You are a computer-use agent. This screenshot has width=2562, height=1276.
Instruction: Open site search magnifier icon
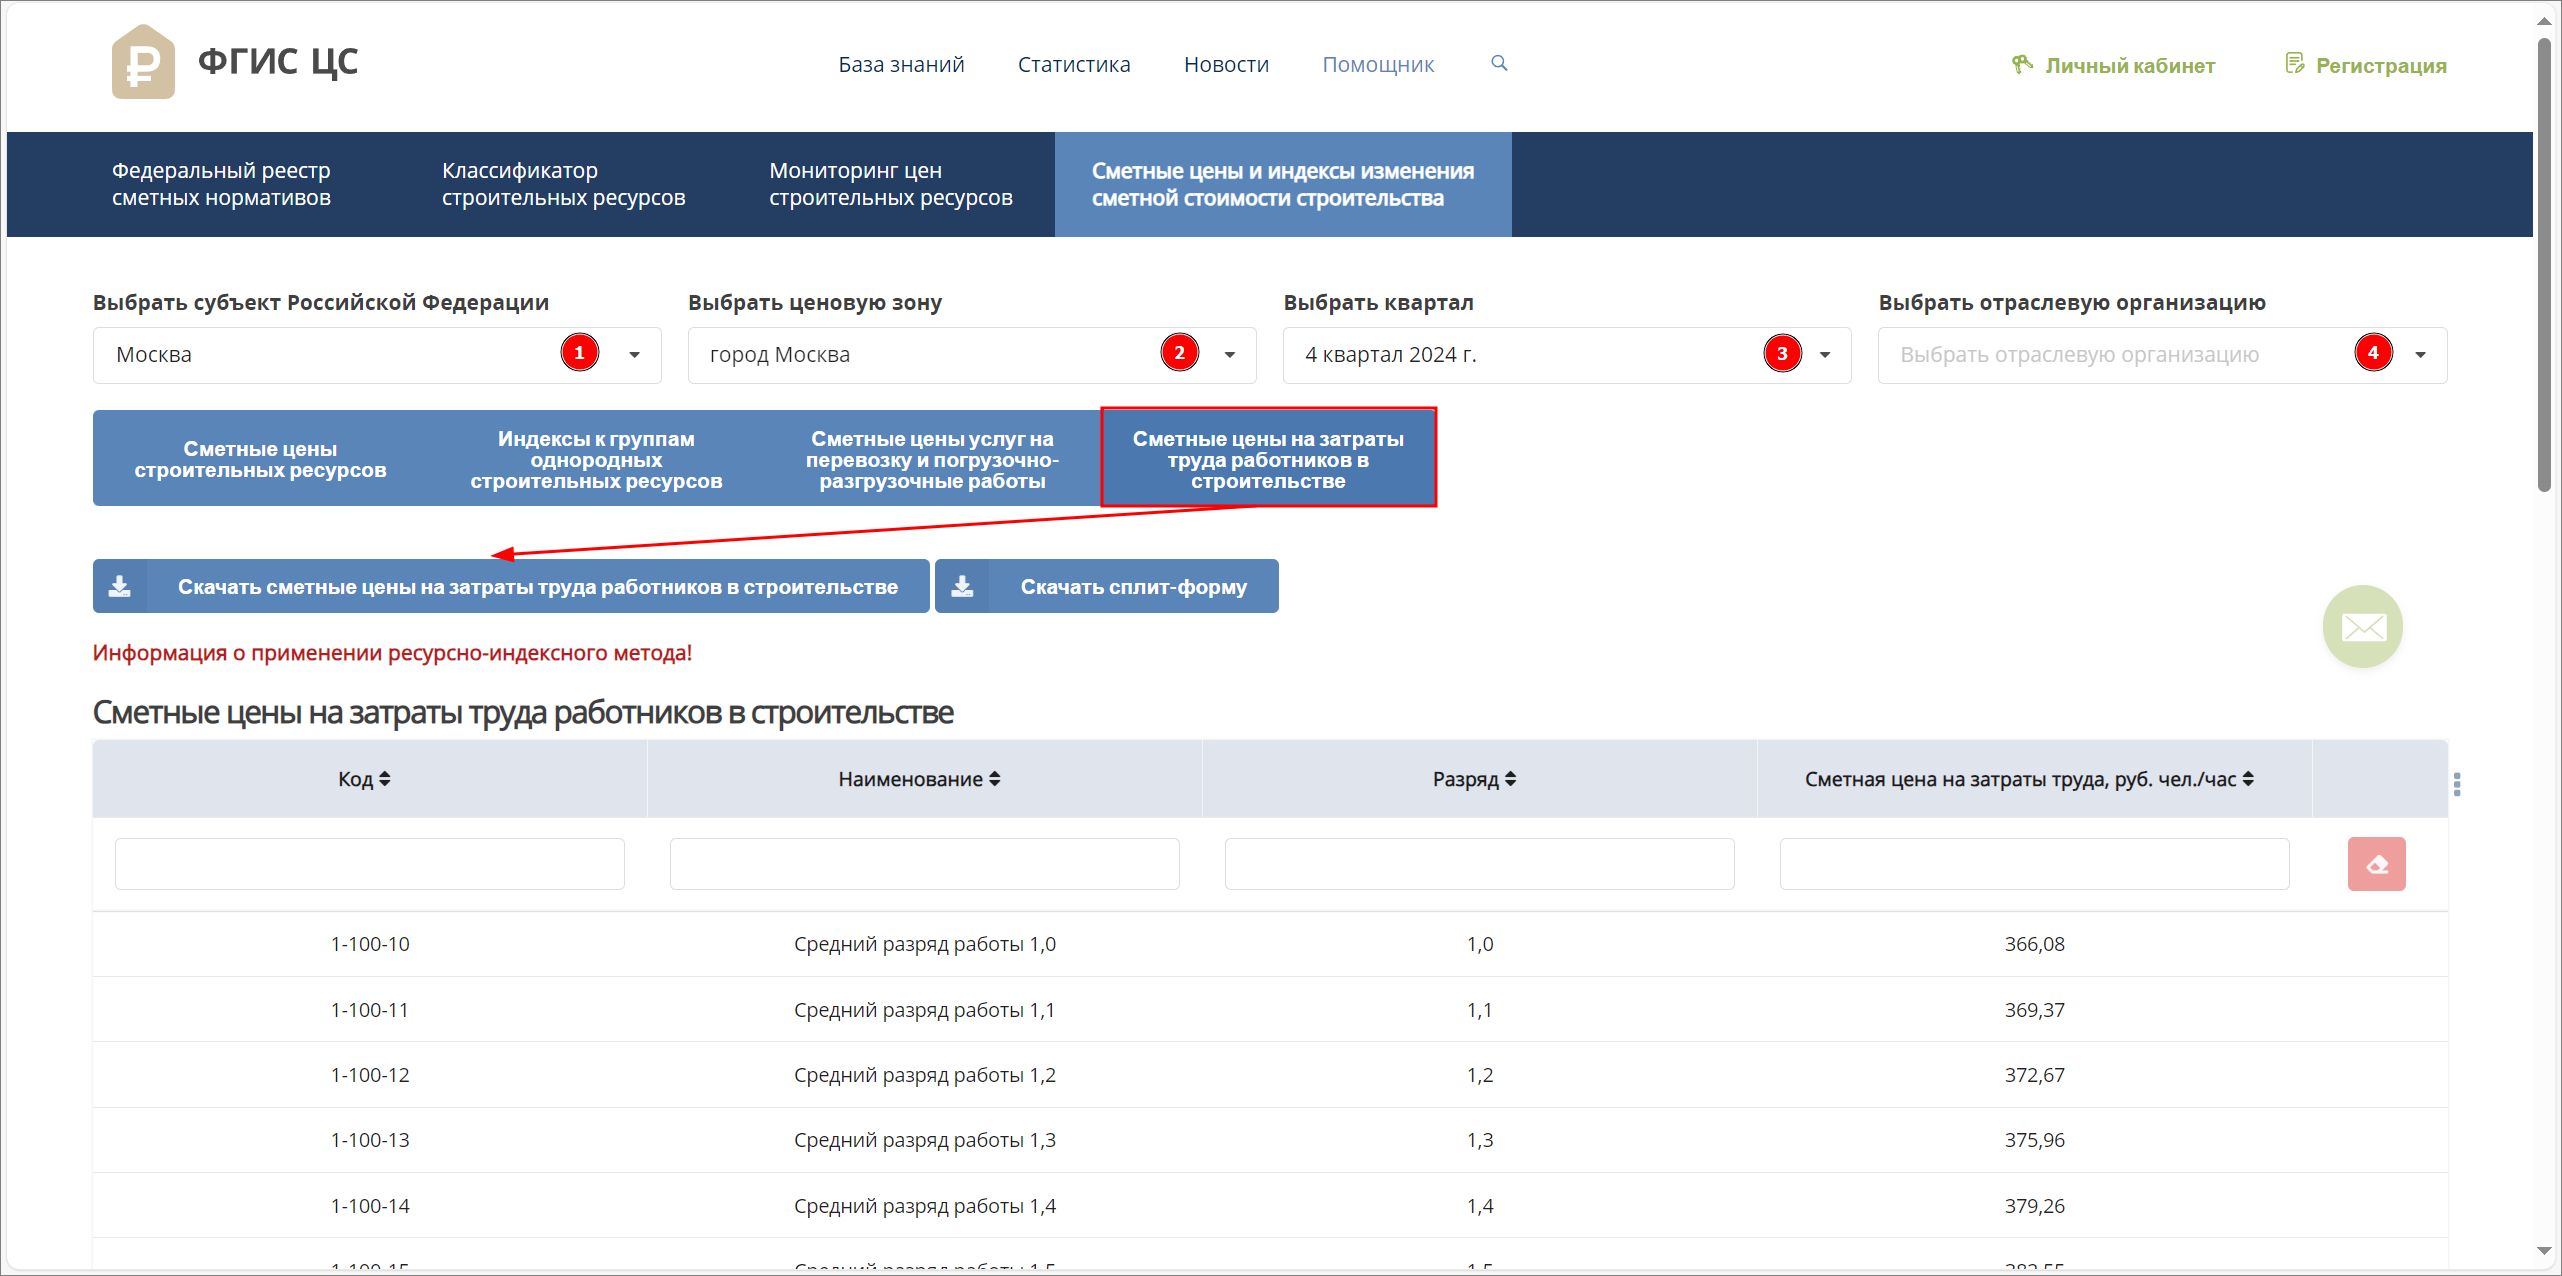(x=1499, y=63)
